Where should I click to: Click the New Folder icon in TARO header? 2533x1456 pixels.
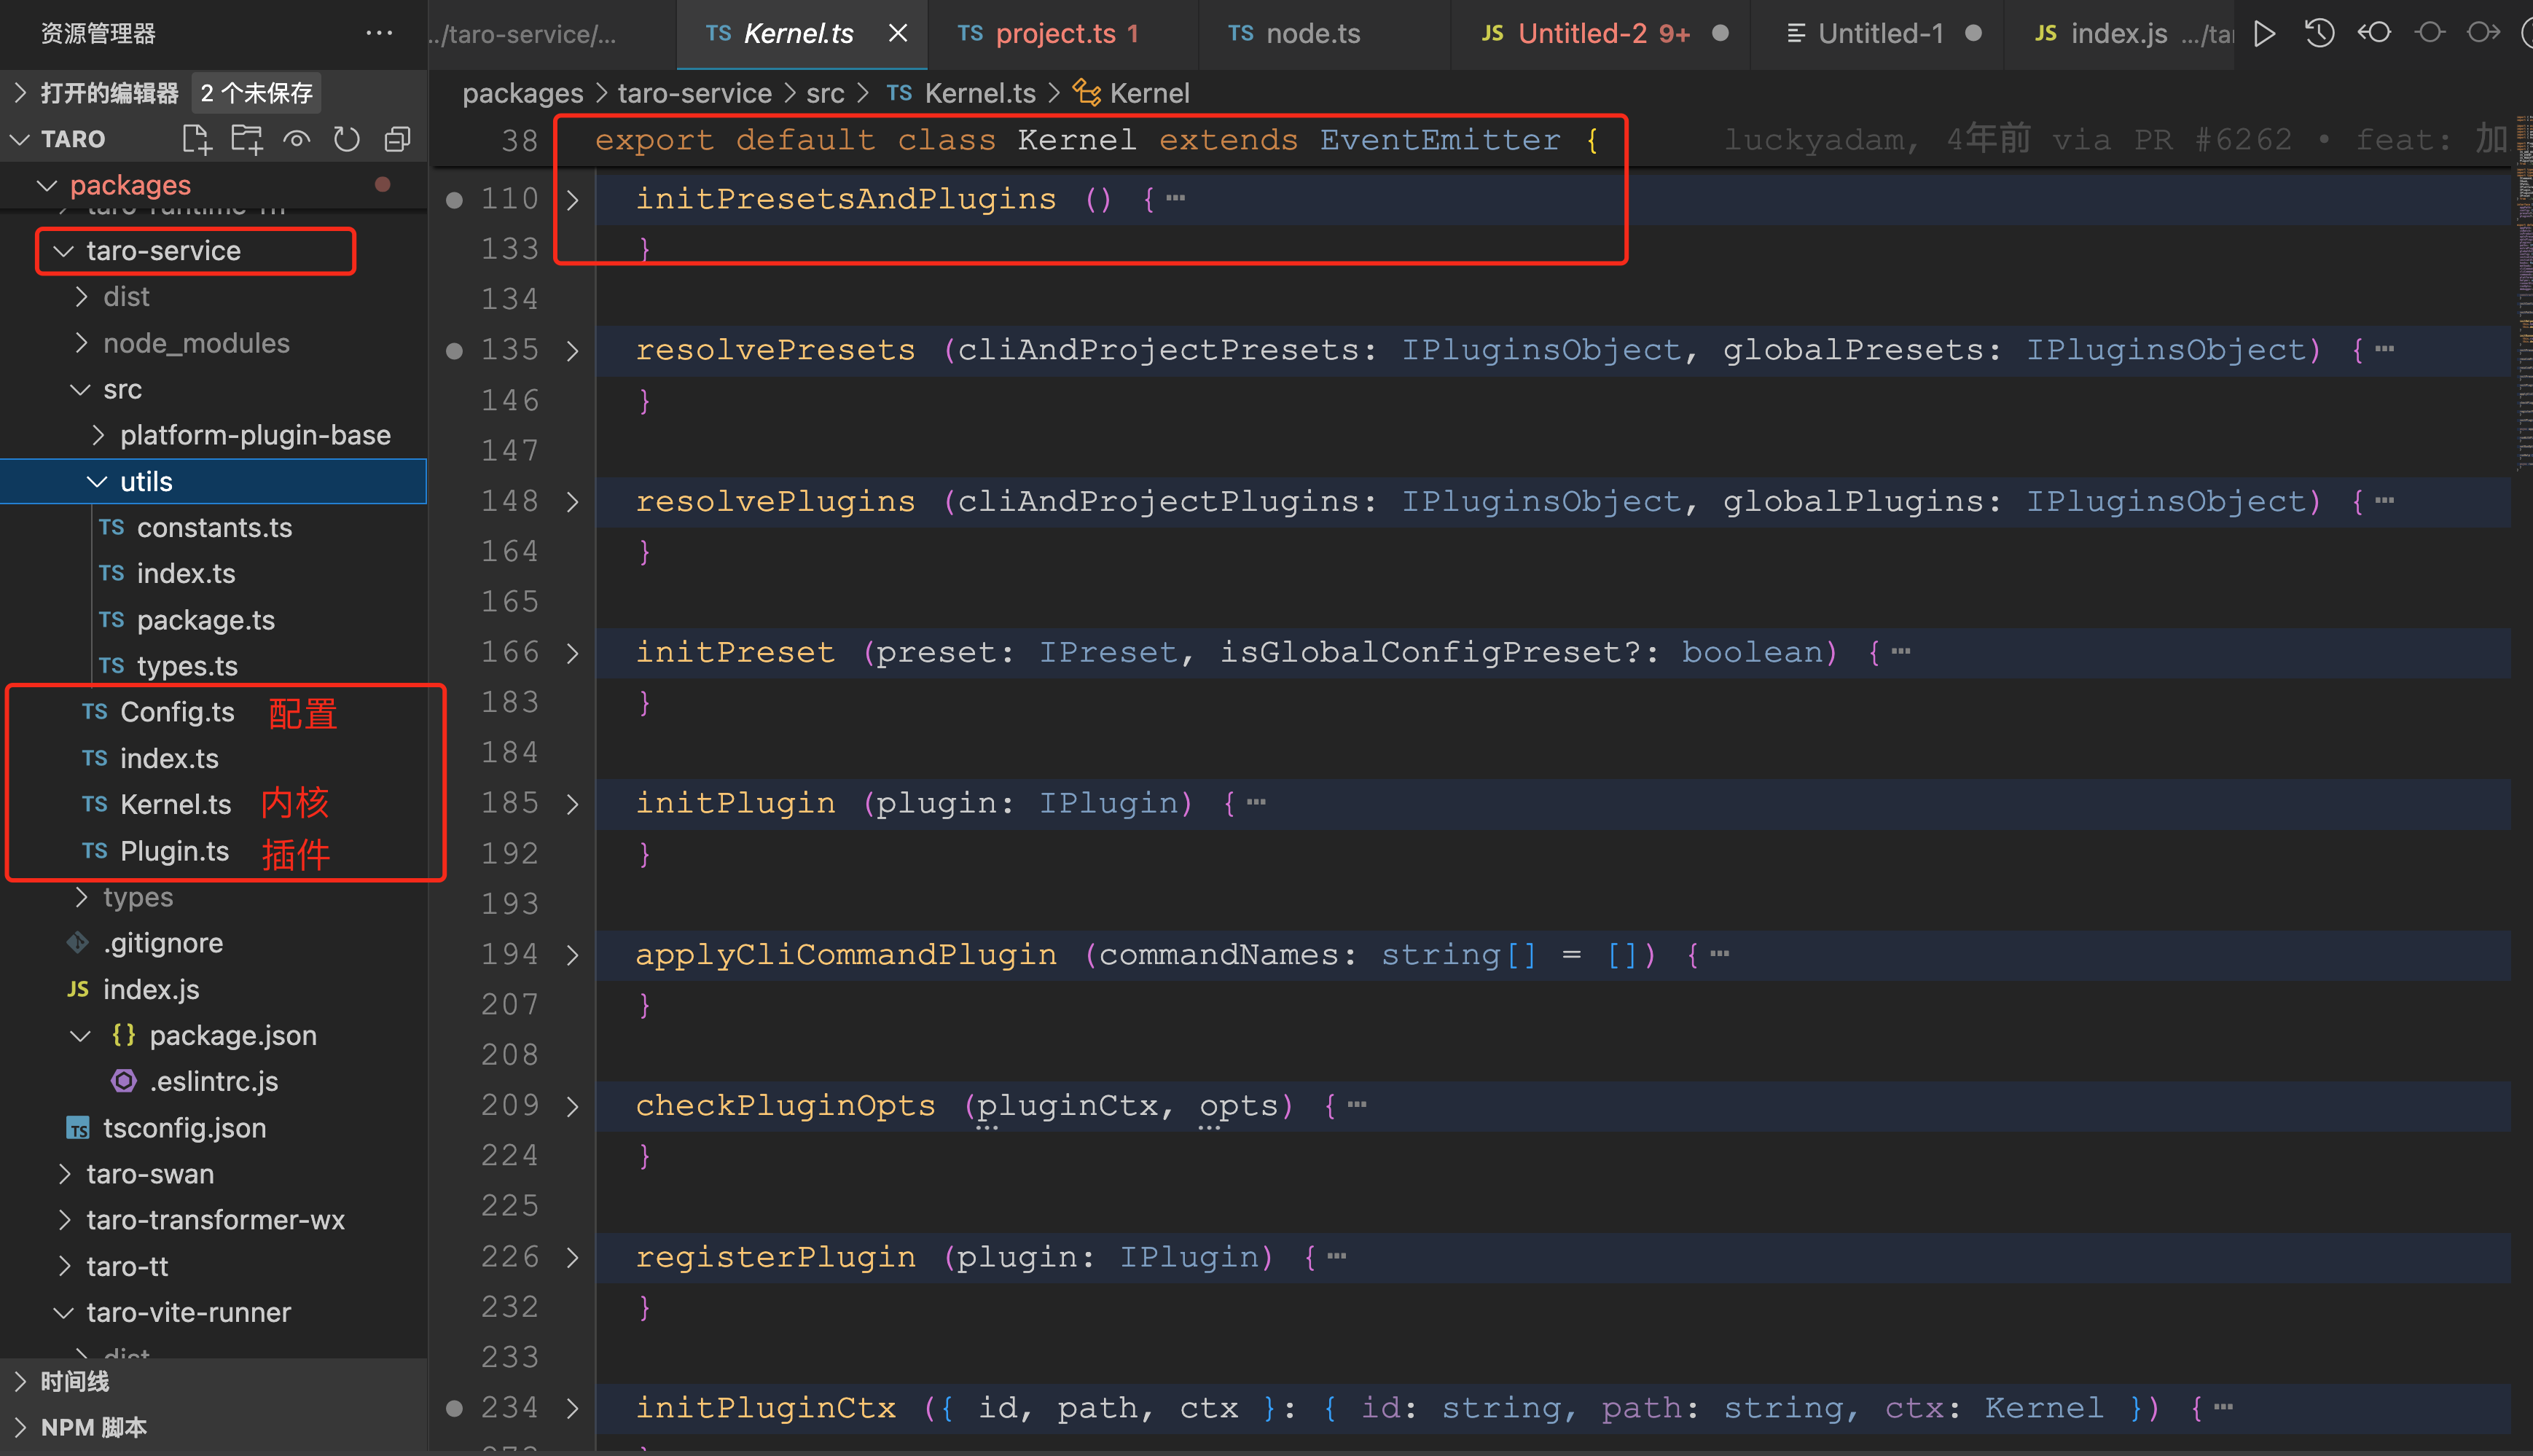(x=246, y=139)
